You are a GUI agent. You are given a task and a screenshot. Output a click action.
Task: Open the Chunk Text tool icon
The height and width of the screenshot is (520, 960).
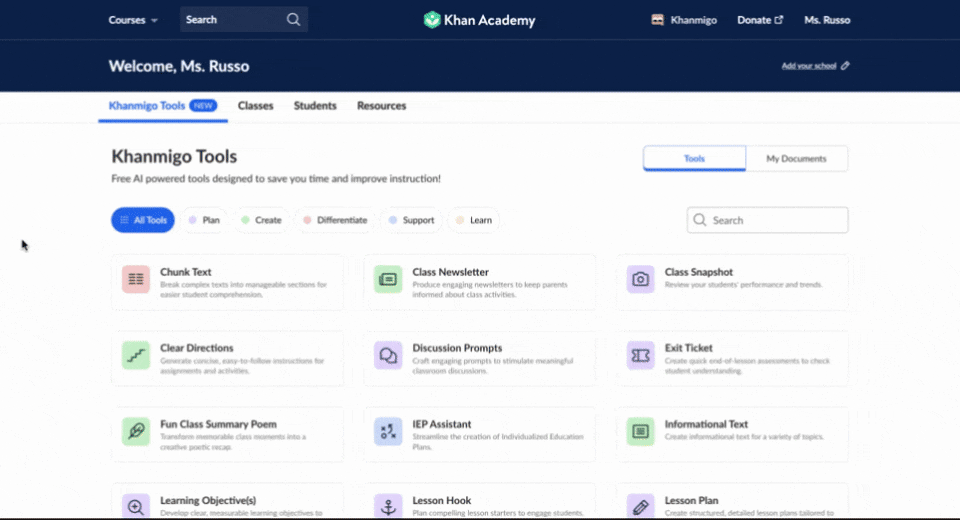(136, 280)
